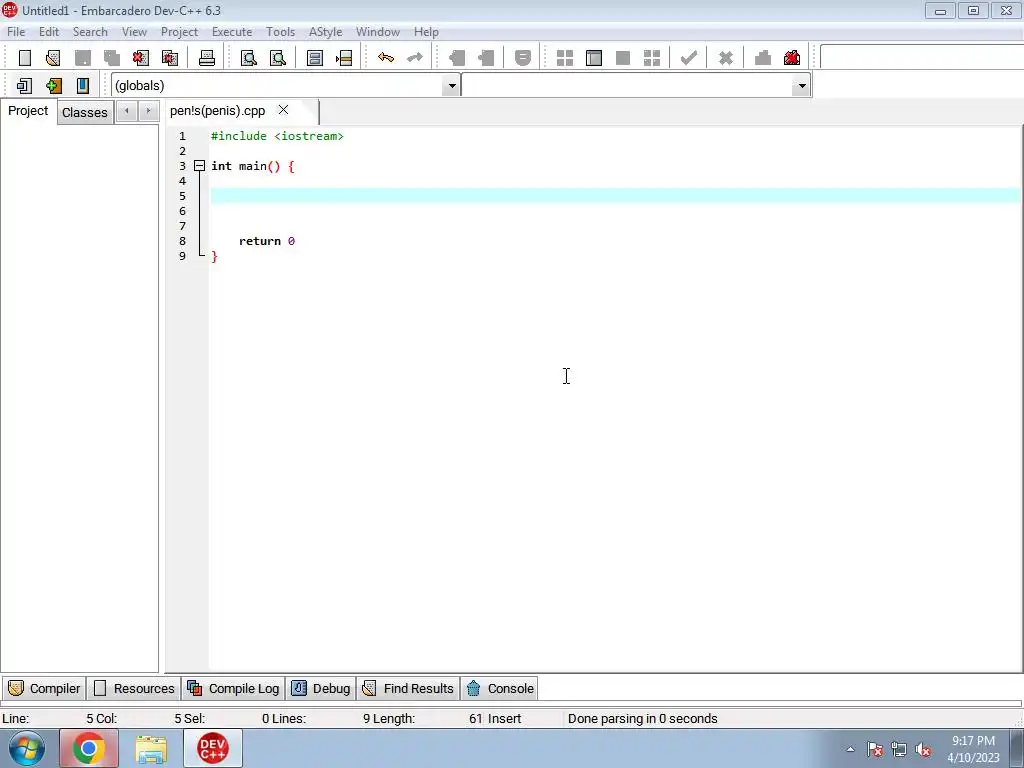
Task: Open the Compiler bottom panel tab
Action: [x=44, y=688]
